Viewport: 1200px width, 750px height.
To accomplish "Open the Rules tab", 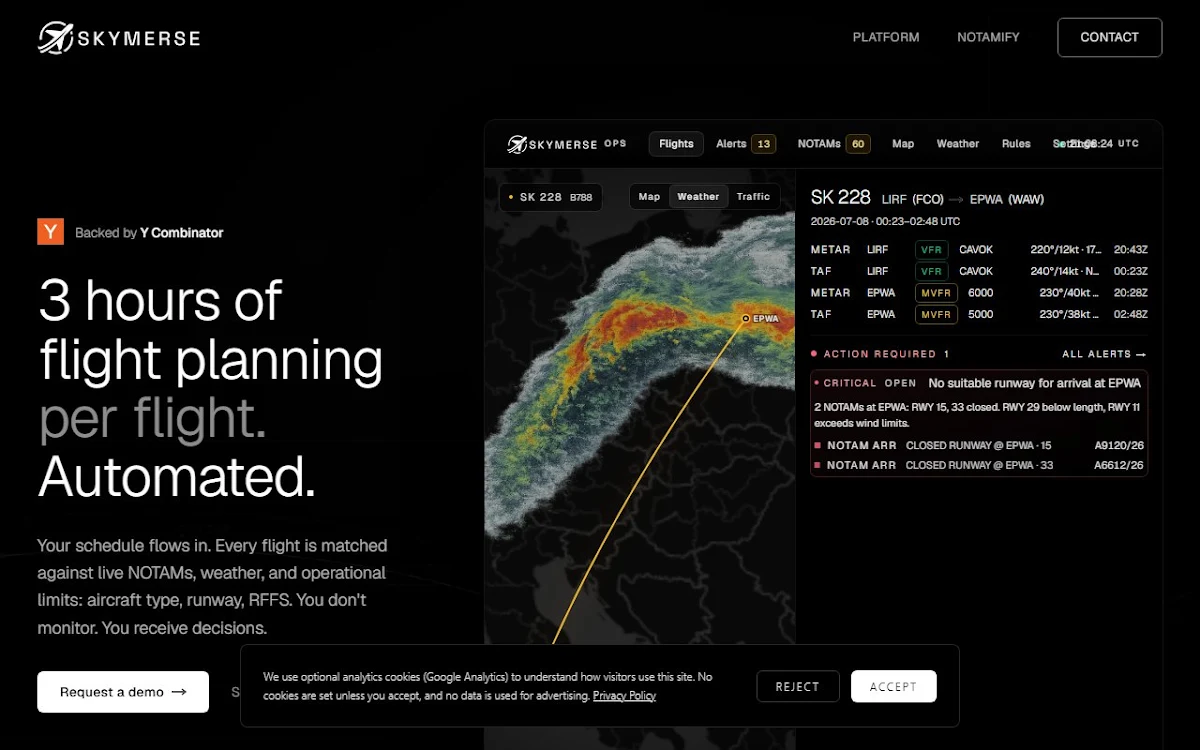I will pos(1016,144).
